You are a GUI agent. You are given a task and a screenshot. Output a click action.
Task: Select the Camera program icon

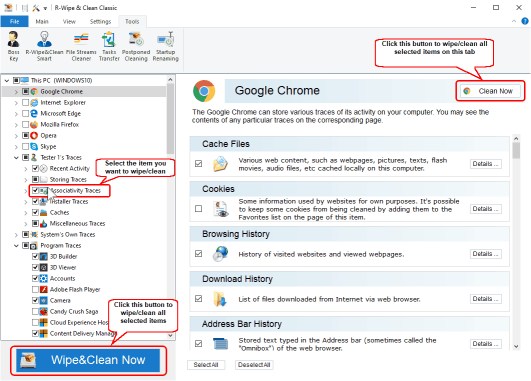pyautogui.click(x=44, y=301)
